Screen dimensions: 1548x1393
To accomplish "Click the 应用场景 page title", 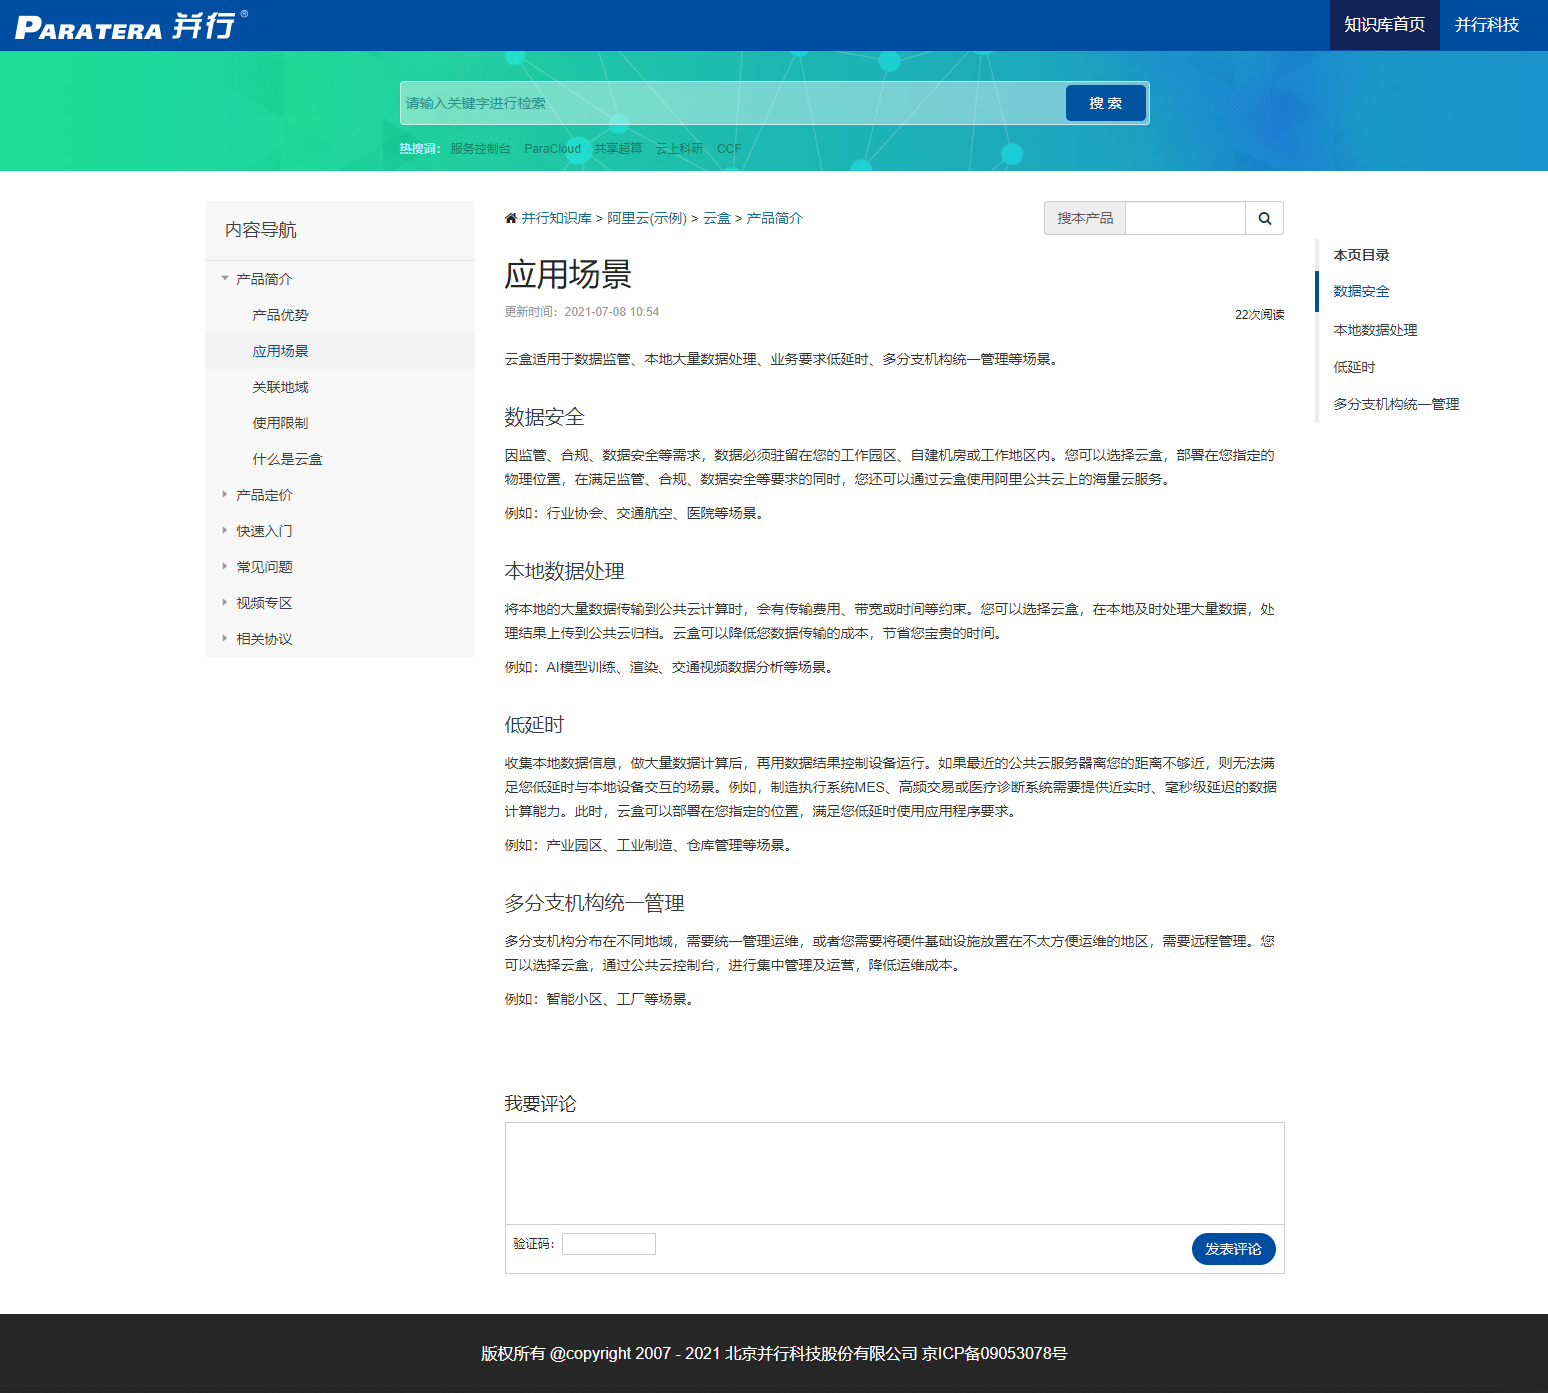I will click(x=568, y=274).
